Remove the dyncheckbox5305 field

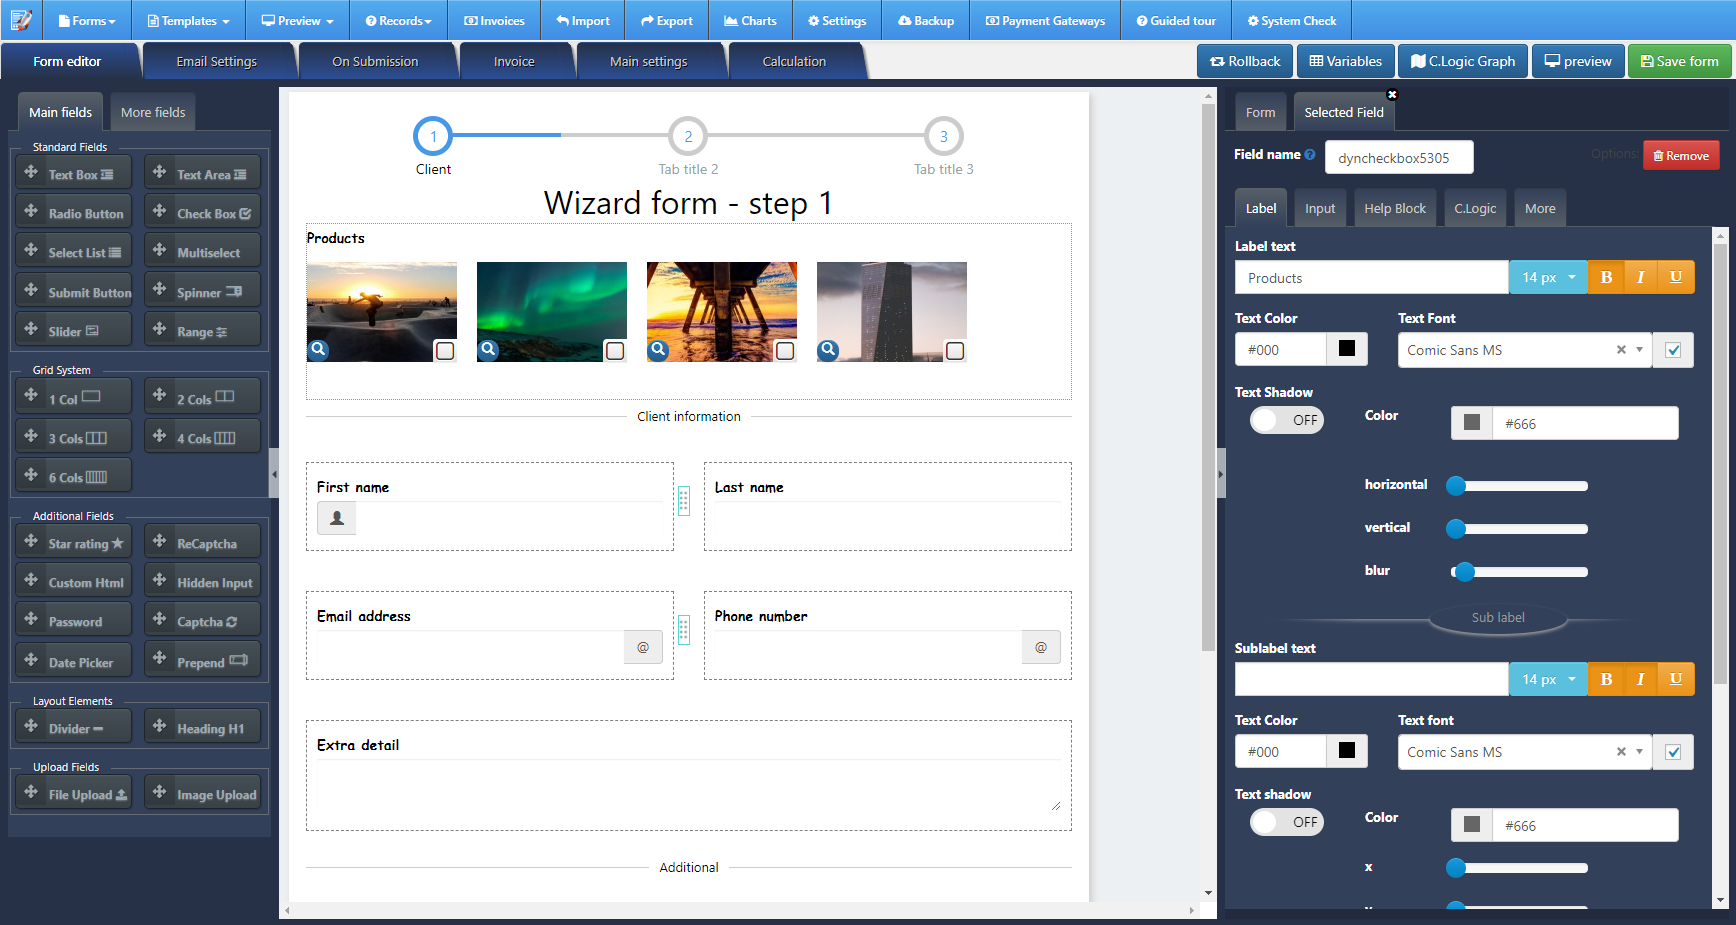(1681, 155)
